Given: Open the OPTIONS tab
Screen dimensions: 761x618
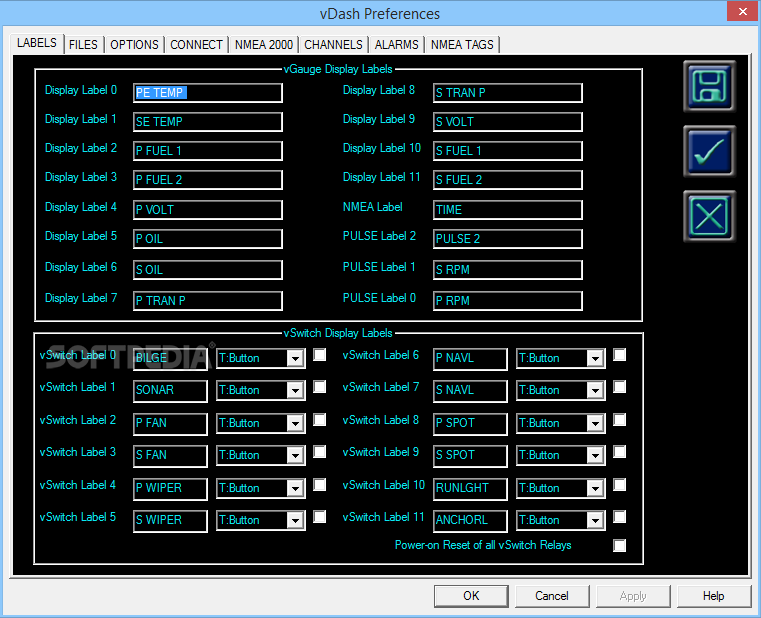Looking at the screenshot, I should [x=134, y=45].
